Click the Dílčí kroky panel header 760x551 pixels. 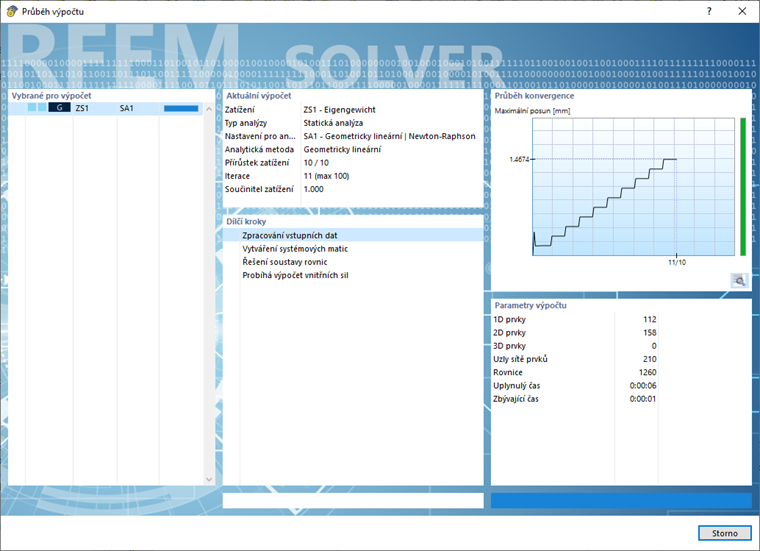(246, 221)
